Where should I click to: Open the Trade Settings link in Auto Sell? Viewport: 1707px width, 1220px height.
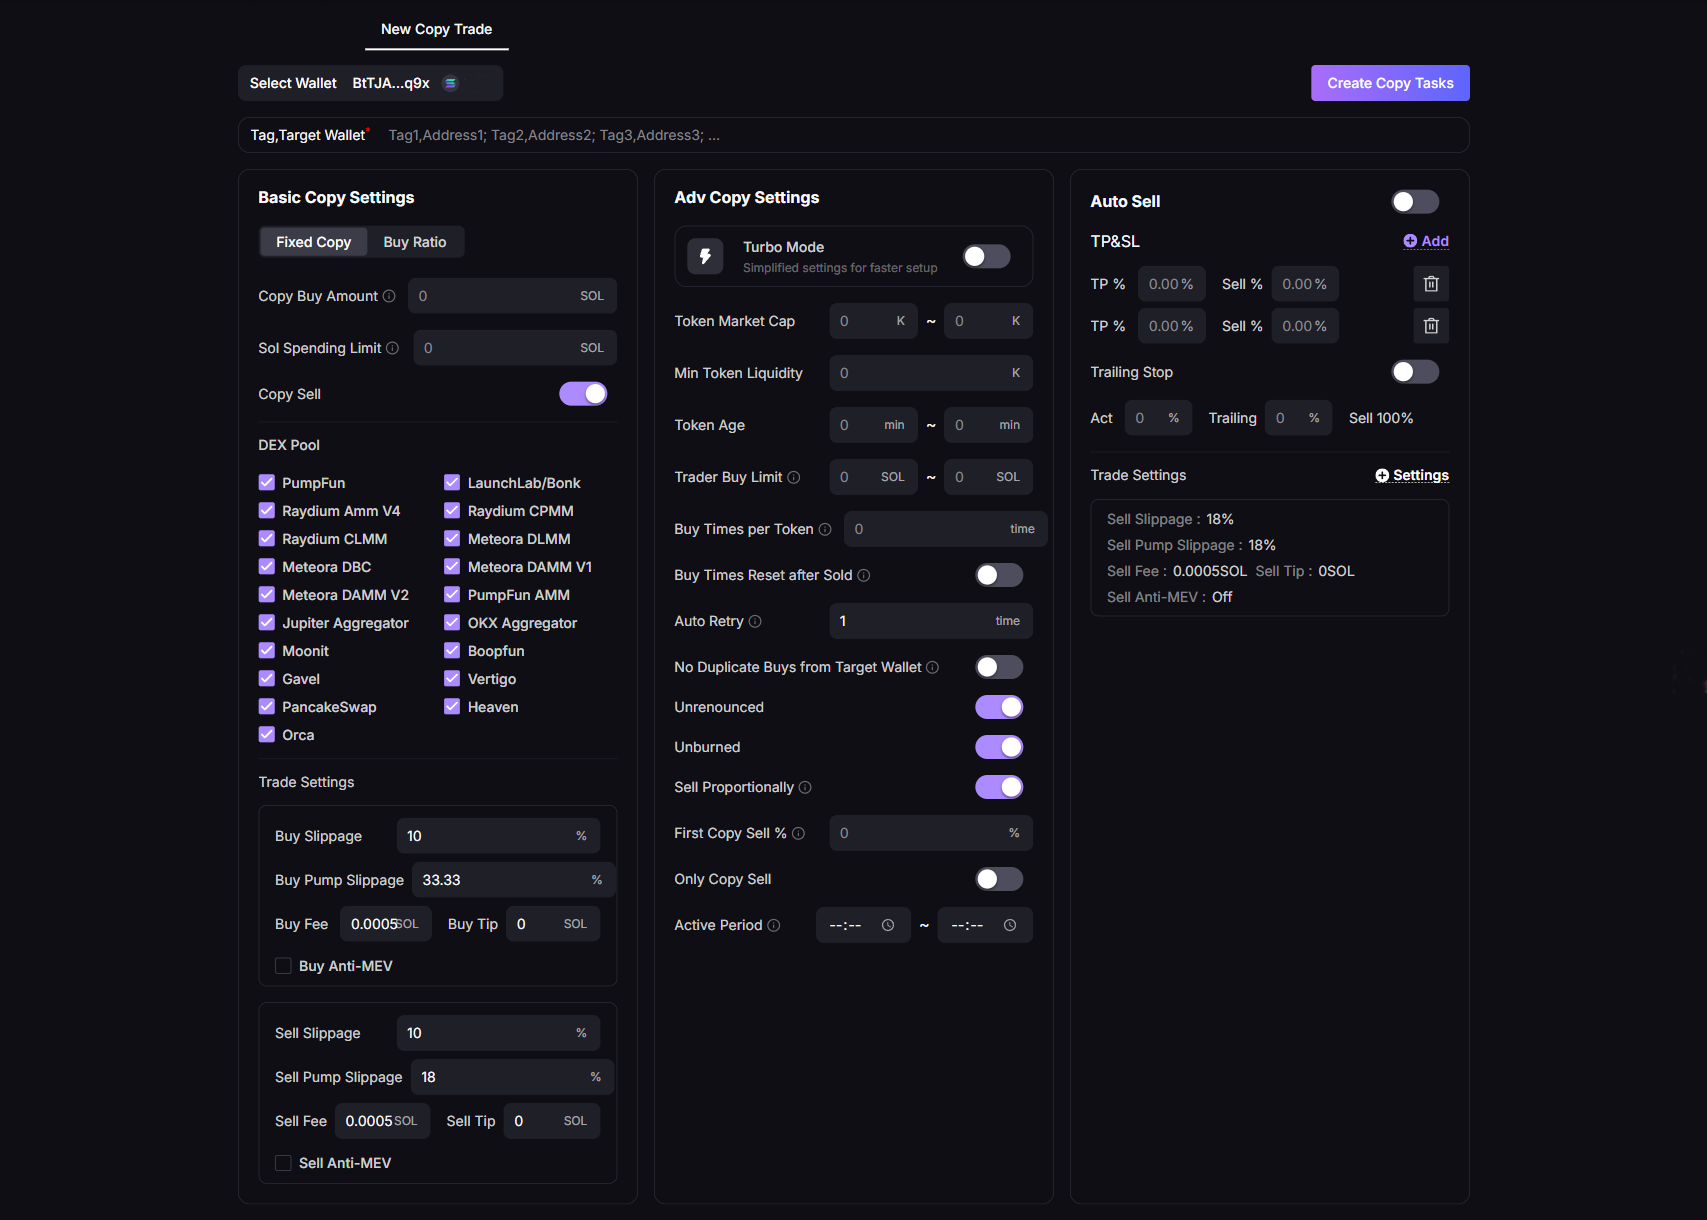1411,475
